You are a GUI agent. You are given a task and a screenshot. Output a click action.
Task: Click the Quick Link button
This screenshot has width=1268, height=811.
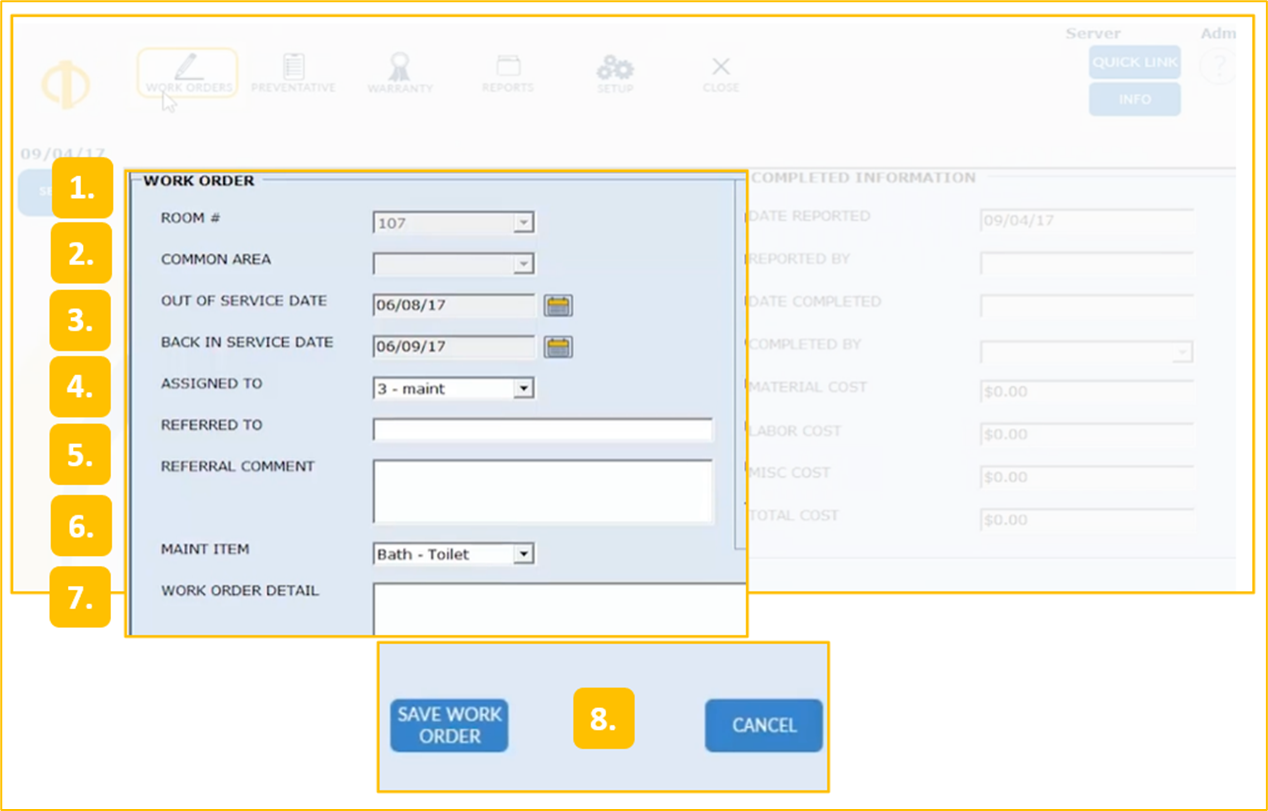pos(1134,62)
